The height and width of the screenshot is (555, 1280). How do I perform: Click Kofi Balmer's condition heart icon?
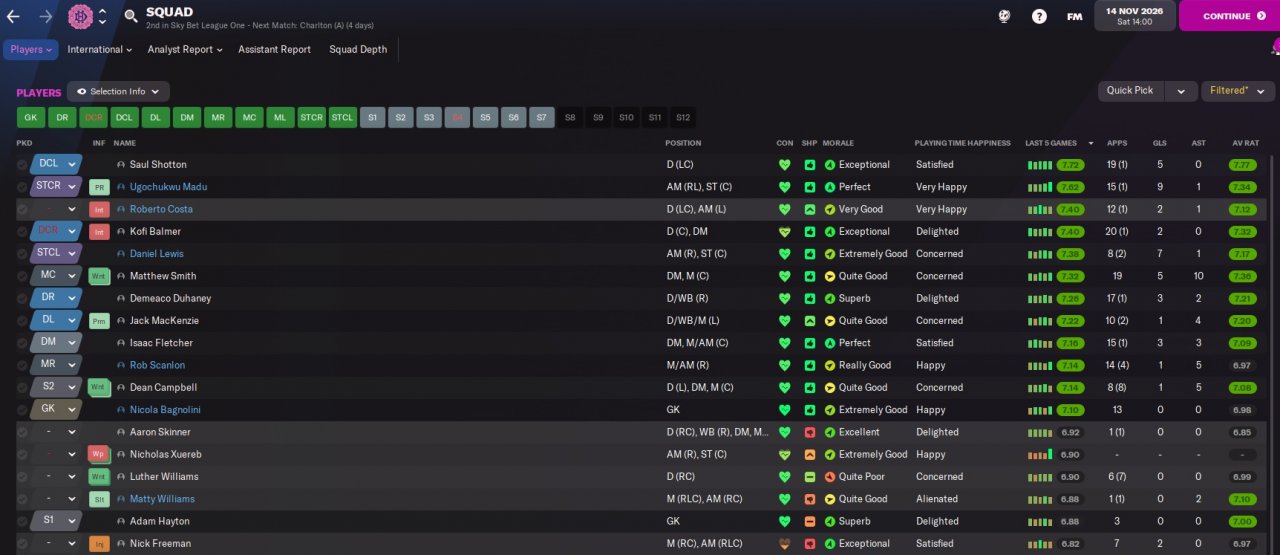pyautogui.click(x=784, y=231)
